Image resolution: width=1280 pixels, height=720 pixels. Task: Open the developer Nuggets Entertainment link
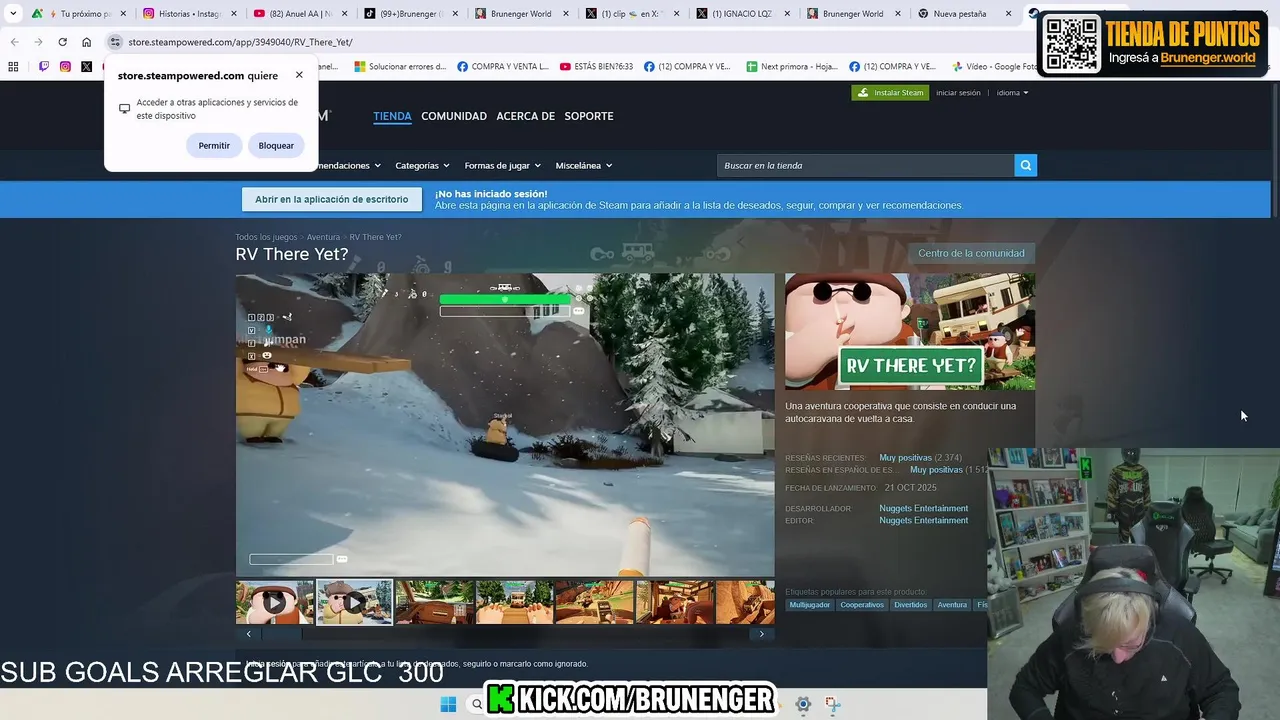tap(923, 508)
